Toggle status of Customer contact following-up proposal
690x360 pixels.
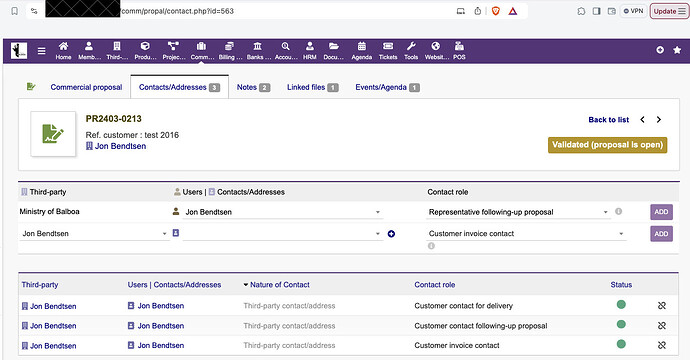[x=621, y=324]
